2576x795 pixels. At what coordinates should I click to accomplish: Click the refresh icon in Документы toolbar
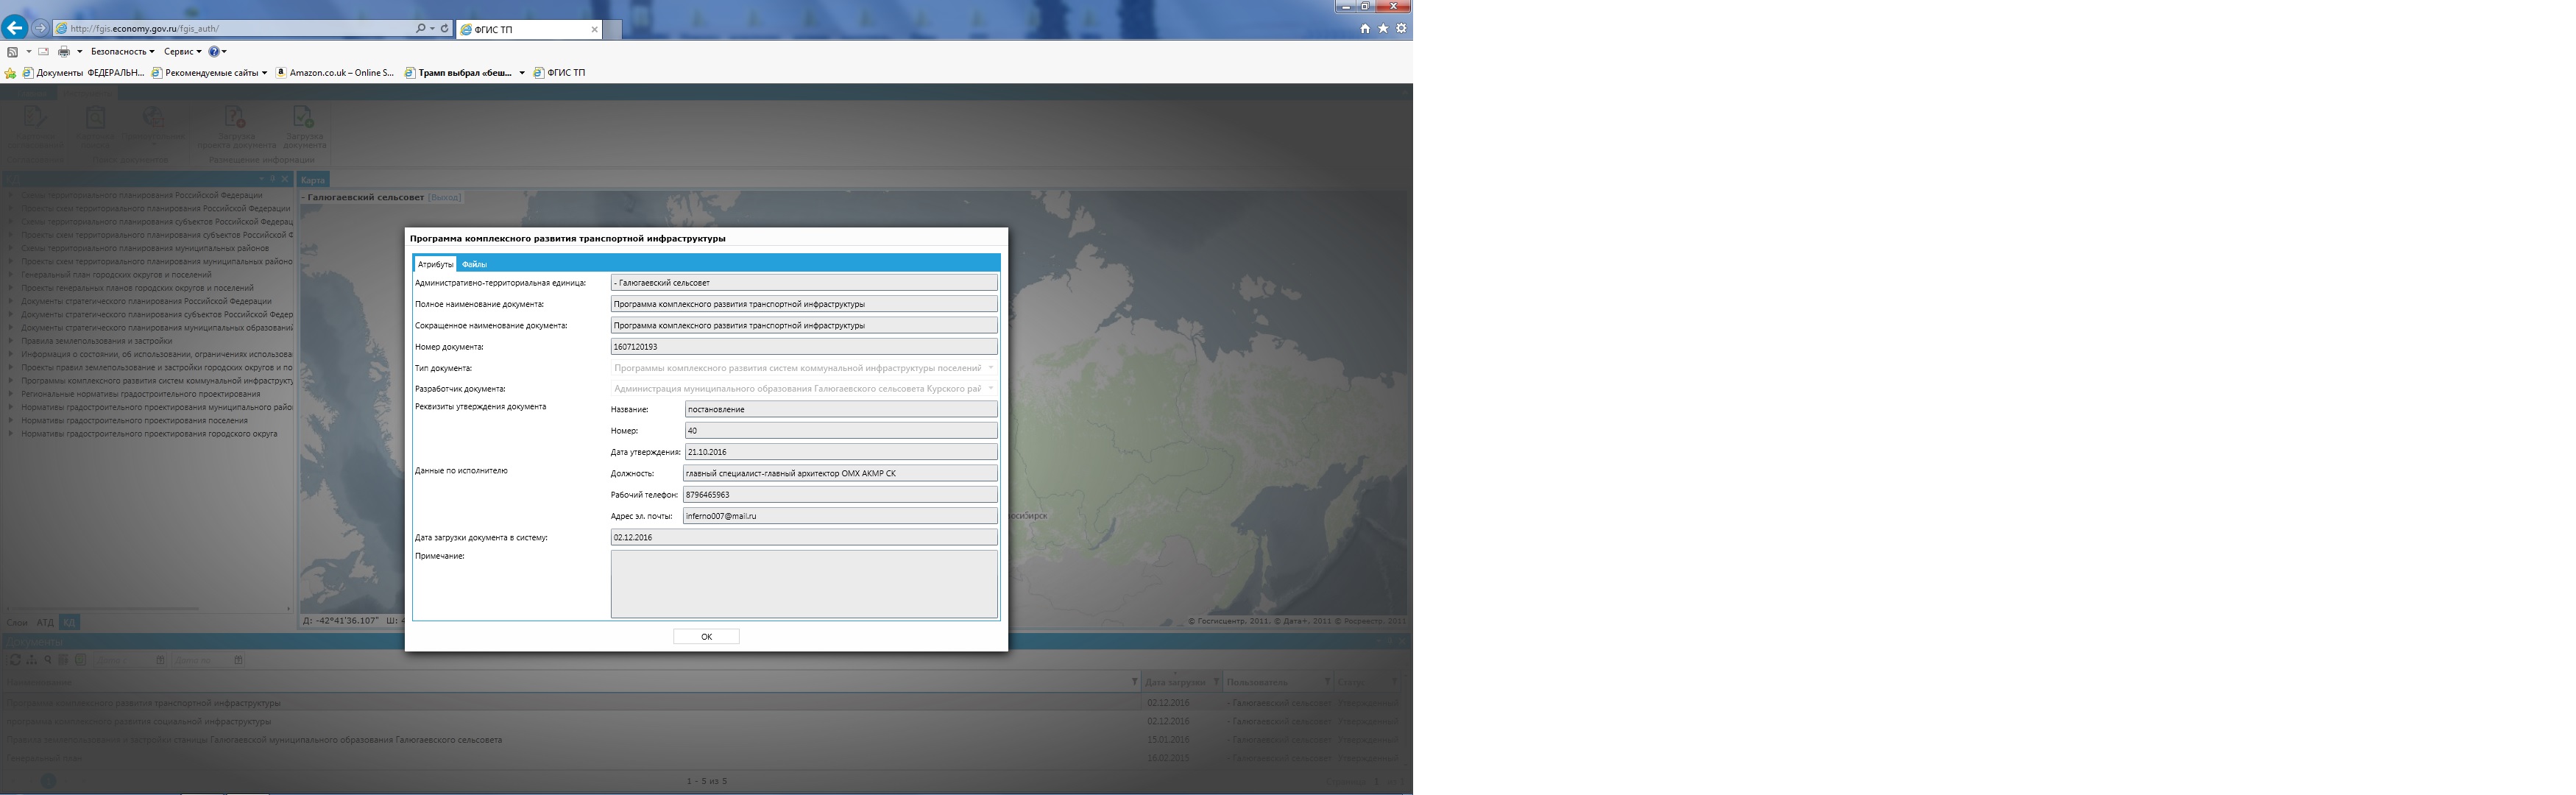pyautogui.click(x=14, y=660)
